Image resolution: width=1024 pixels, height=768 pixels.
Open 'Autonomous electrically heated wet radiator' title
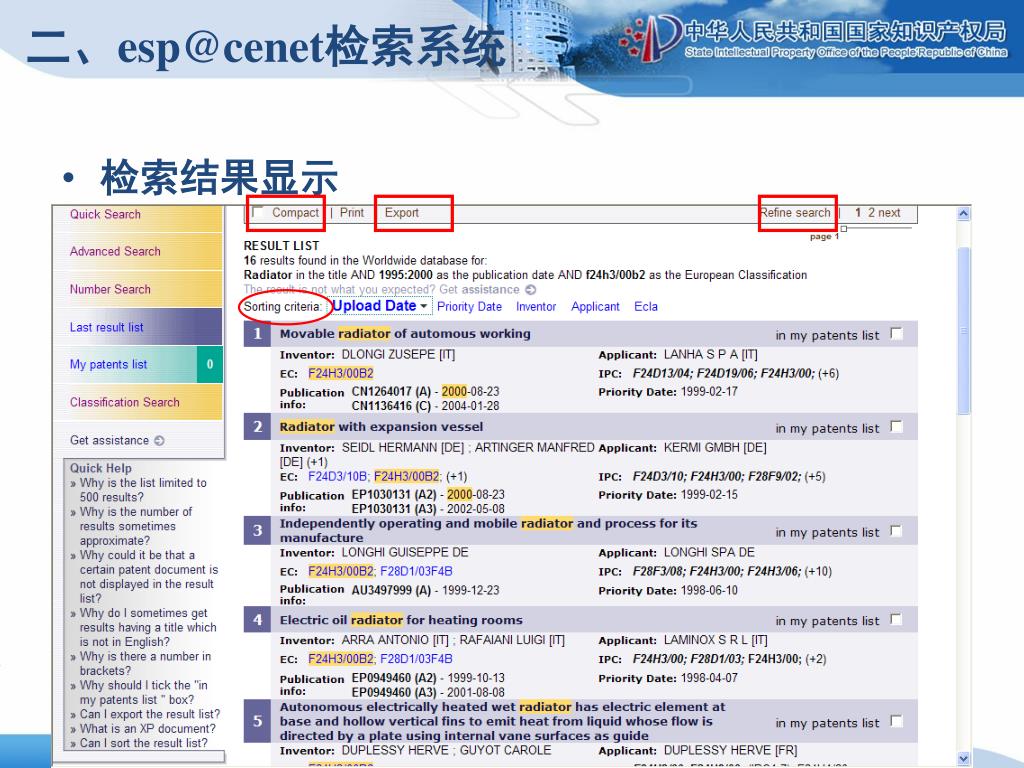tap(502, 721)
